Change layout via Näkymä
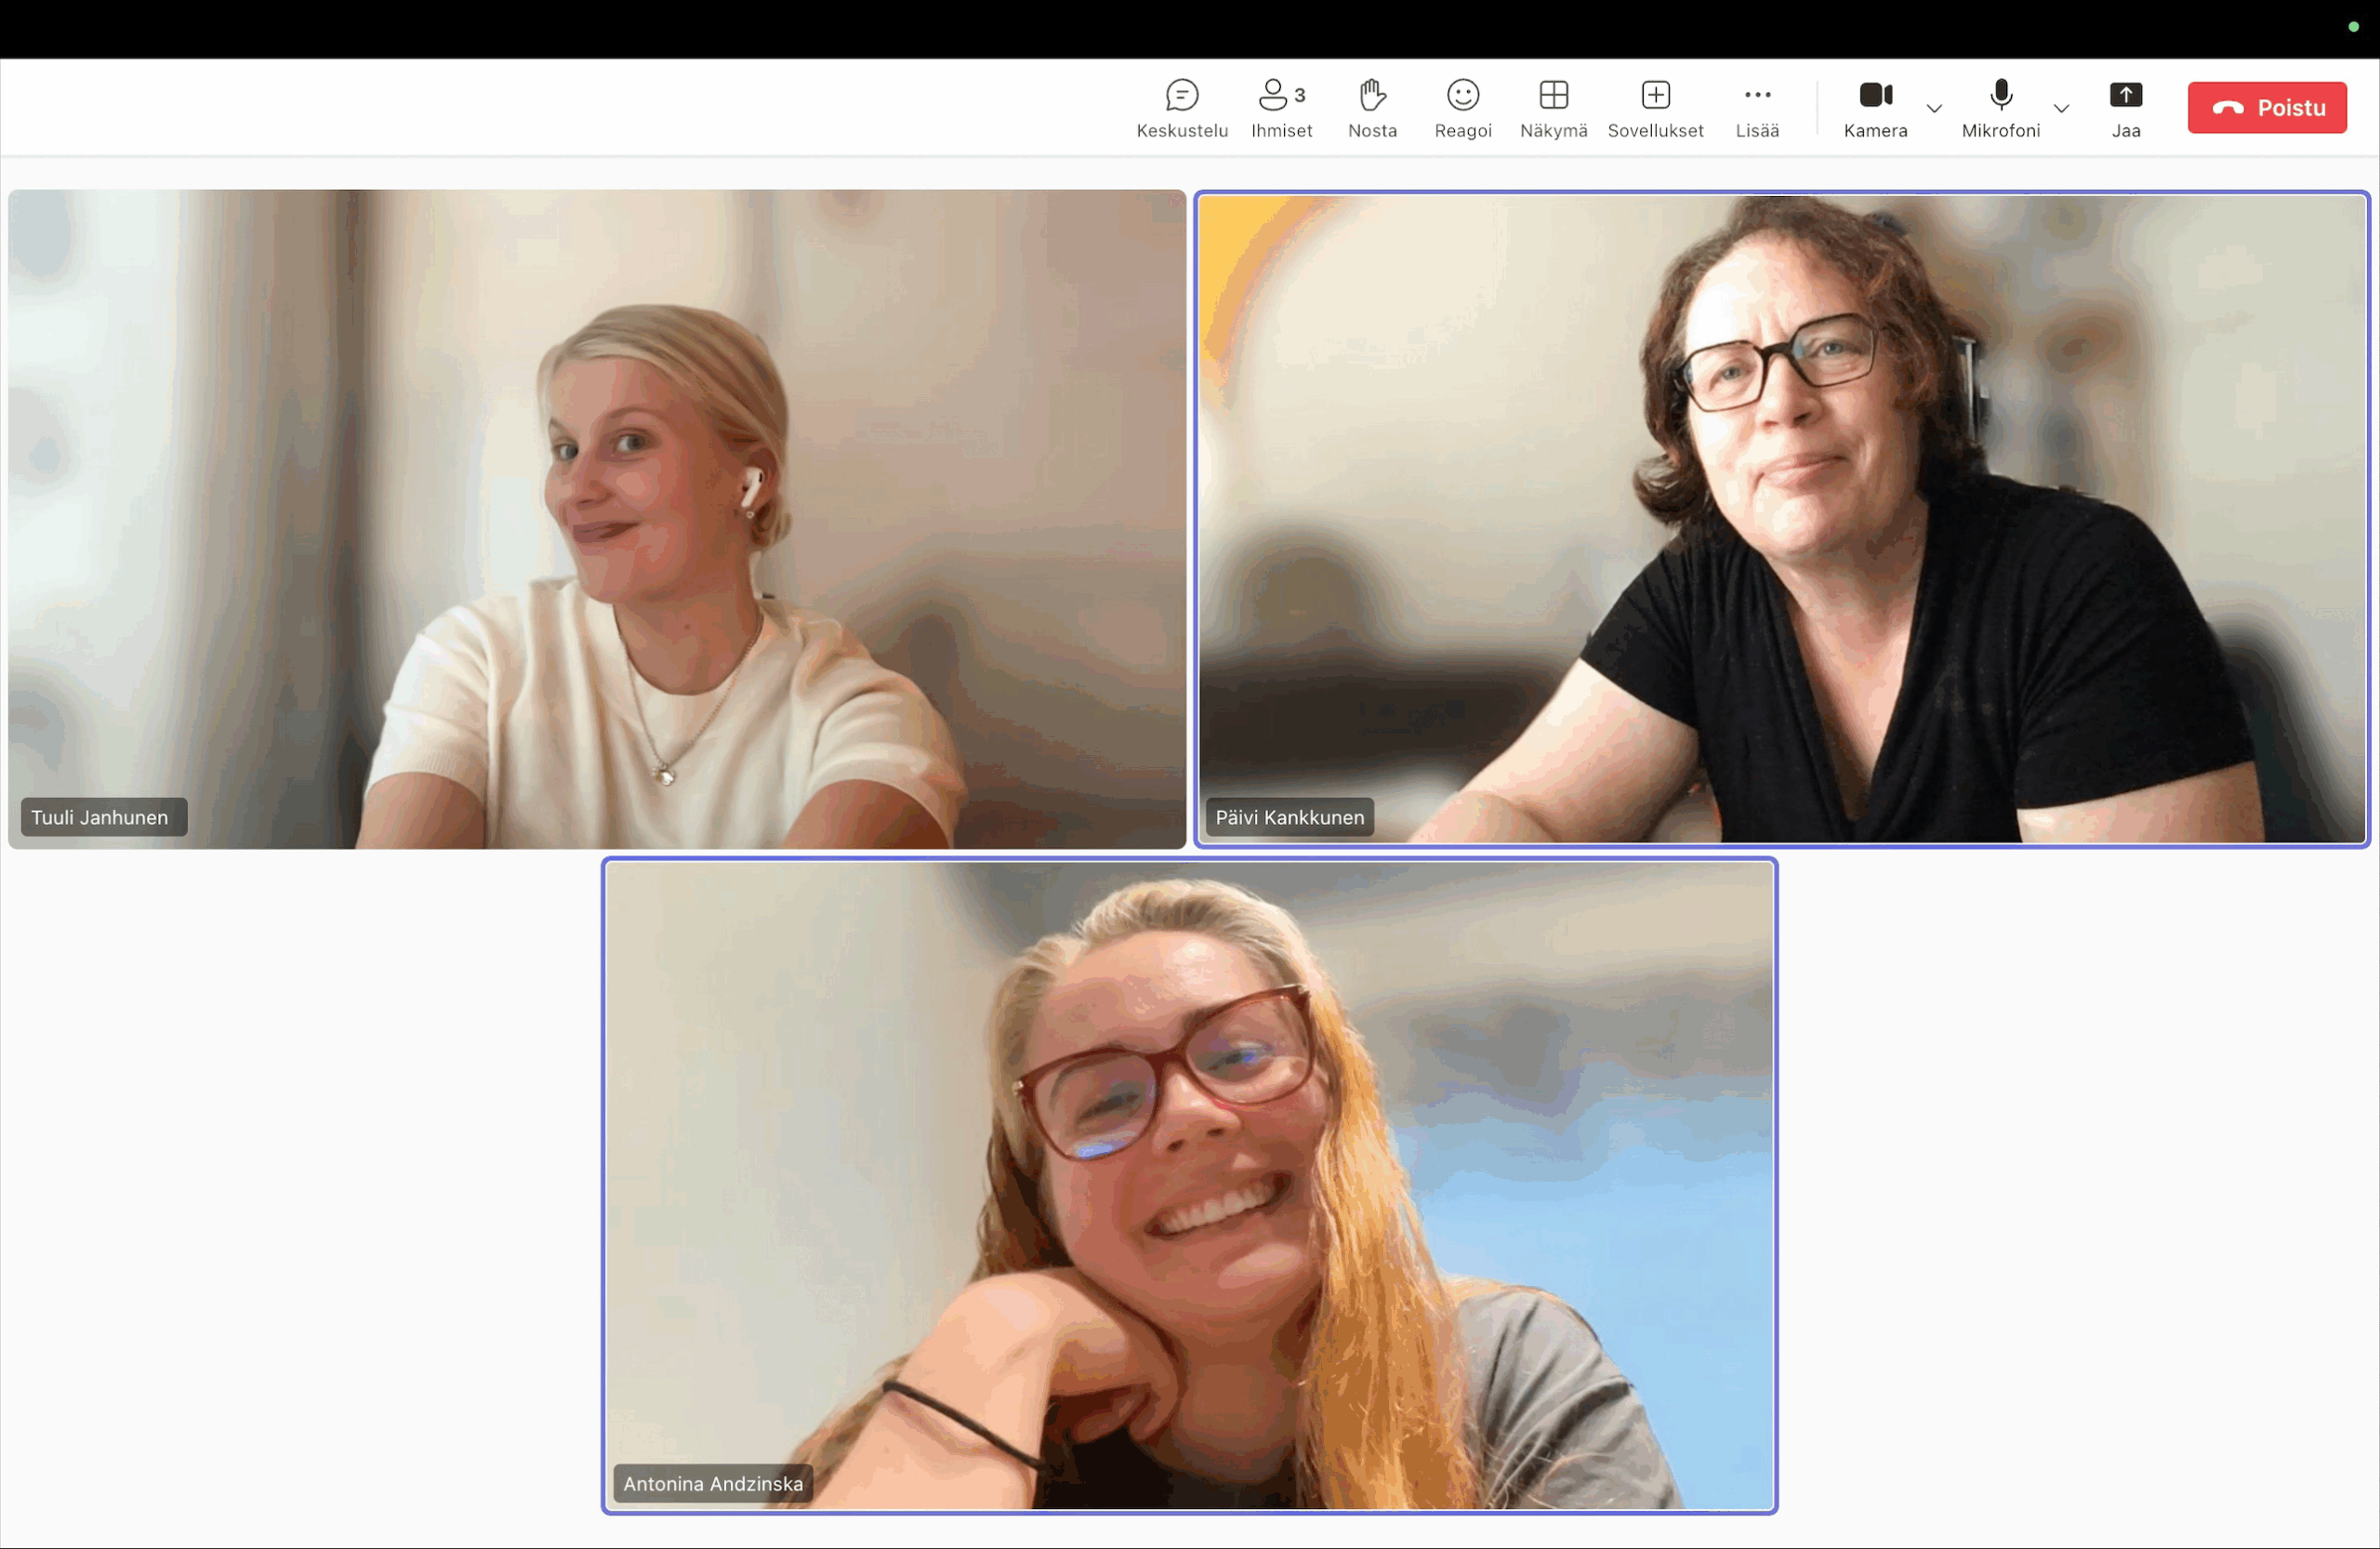 [x=1554, y=108]
